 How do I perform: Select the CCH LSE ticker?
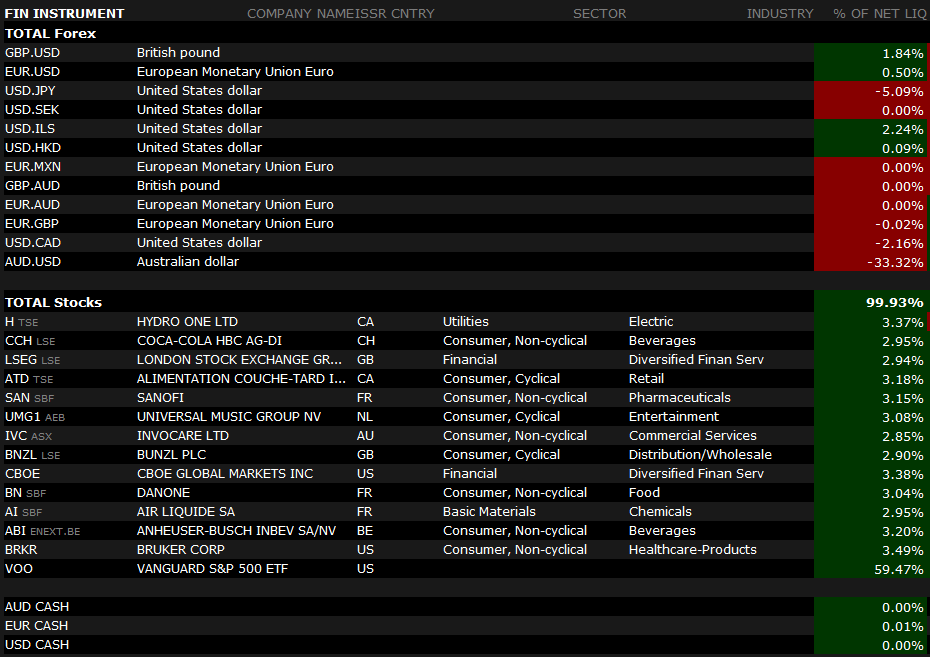pos(30,341)
